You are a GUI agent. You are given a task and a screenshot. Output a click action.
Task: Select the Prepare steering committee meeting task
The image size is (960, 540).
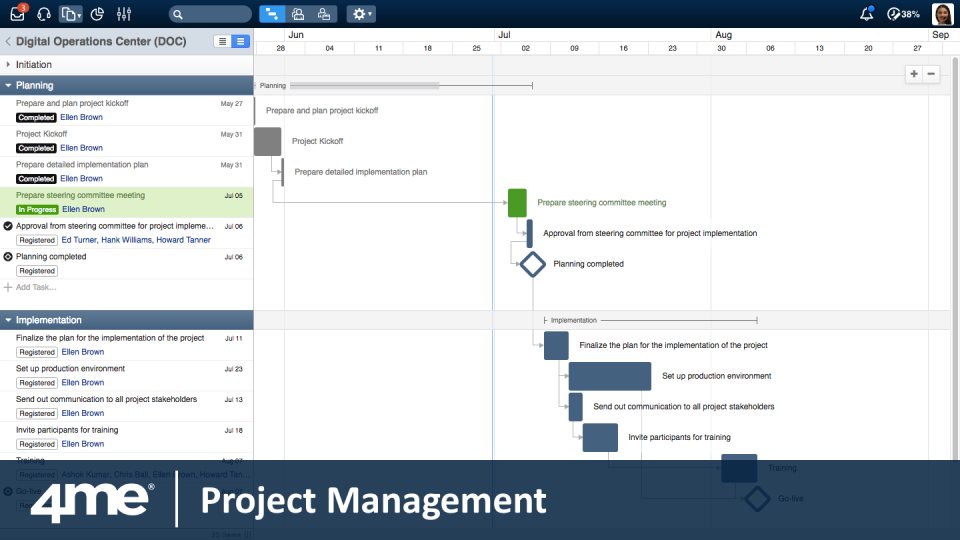coord(127,202)
